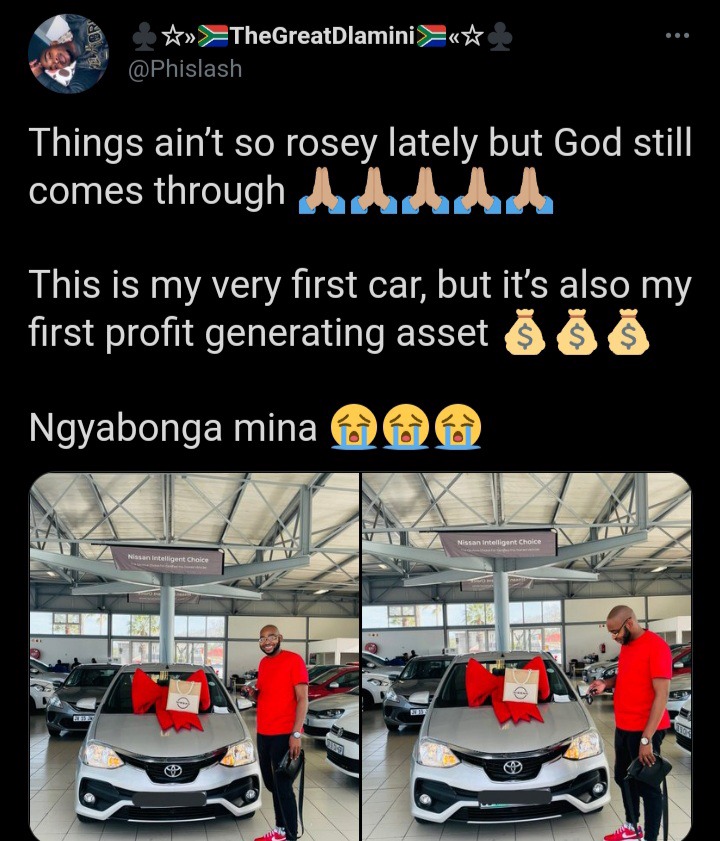Open the left car dealership photo

coord(194,657)
